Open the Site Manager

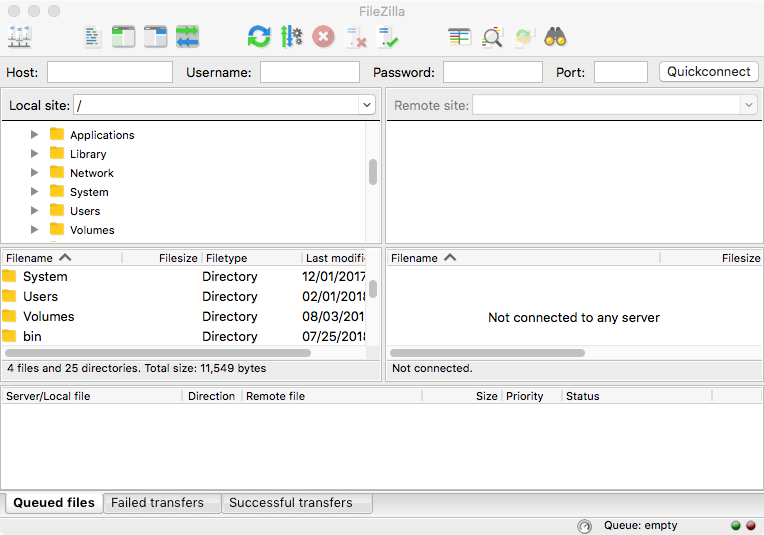[x=19, y=37]
